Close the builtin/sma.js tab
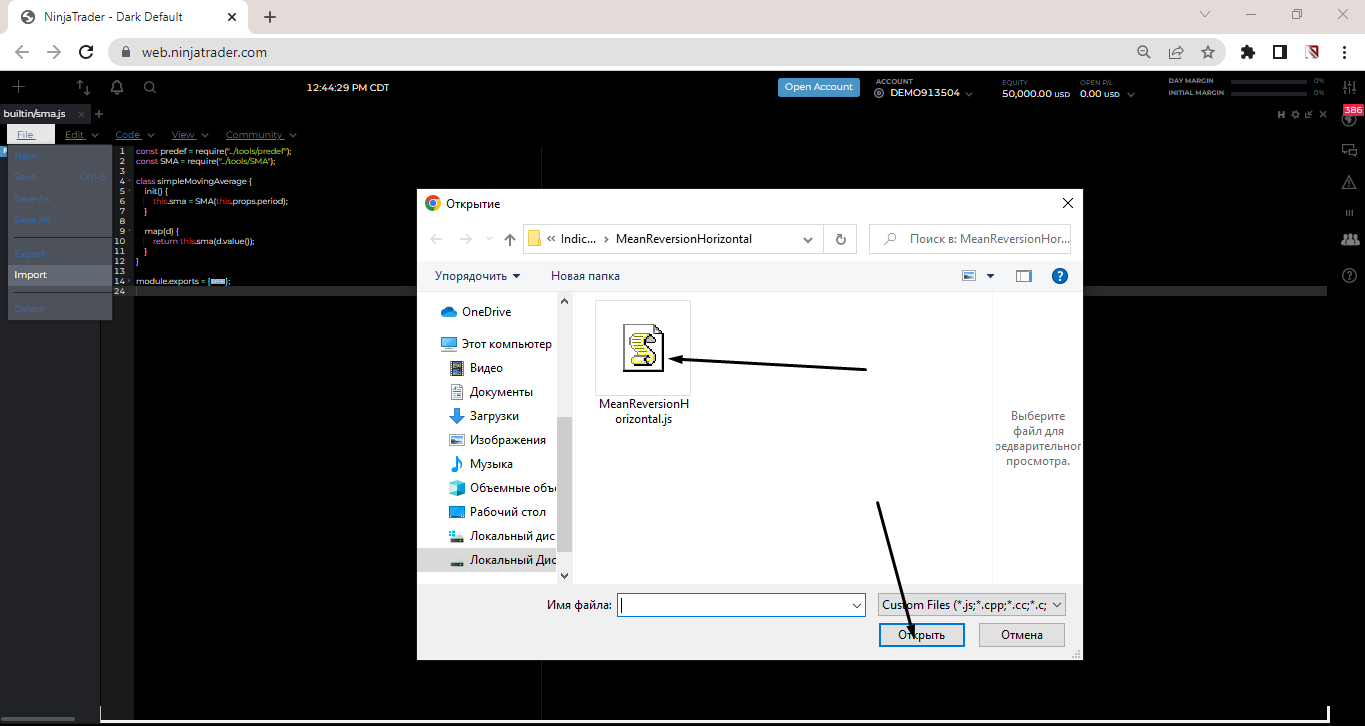This screenshot has width=1365, height=726. tap(82, 114)
